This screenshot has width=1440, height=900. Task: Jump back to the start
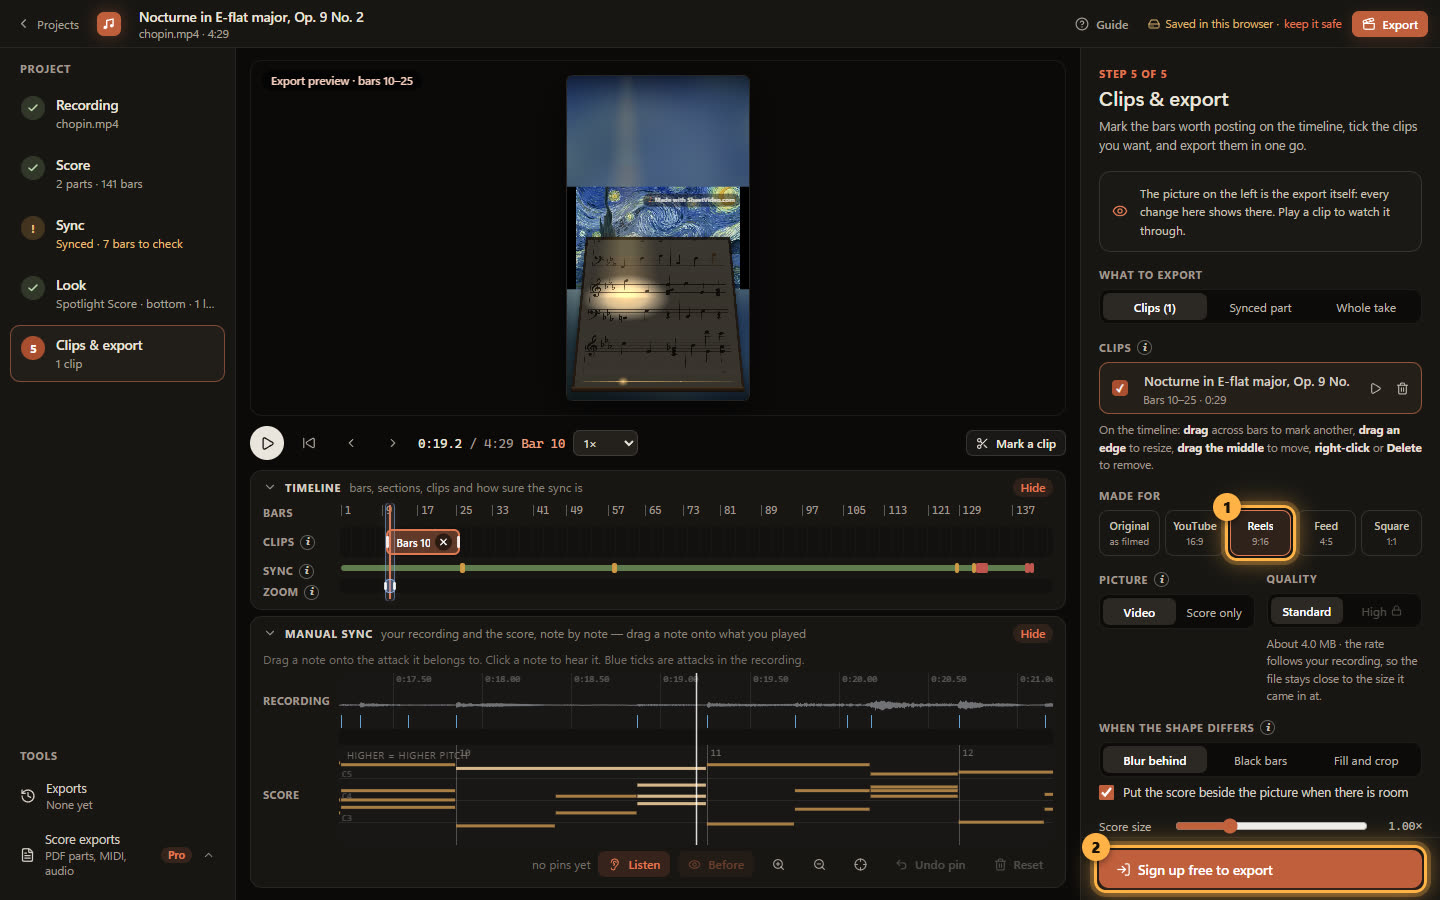point(309,443)
